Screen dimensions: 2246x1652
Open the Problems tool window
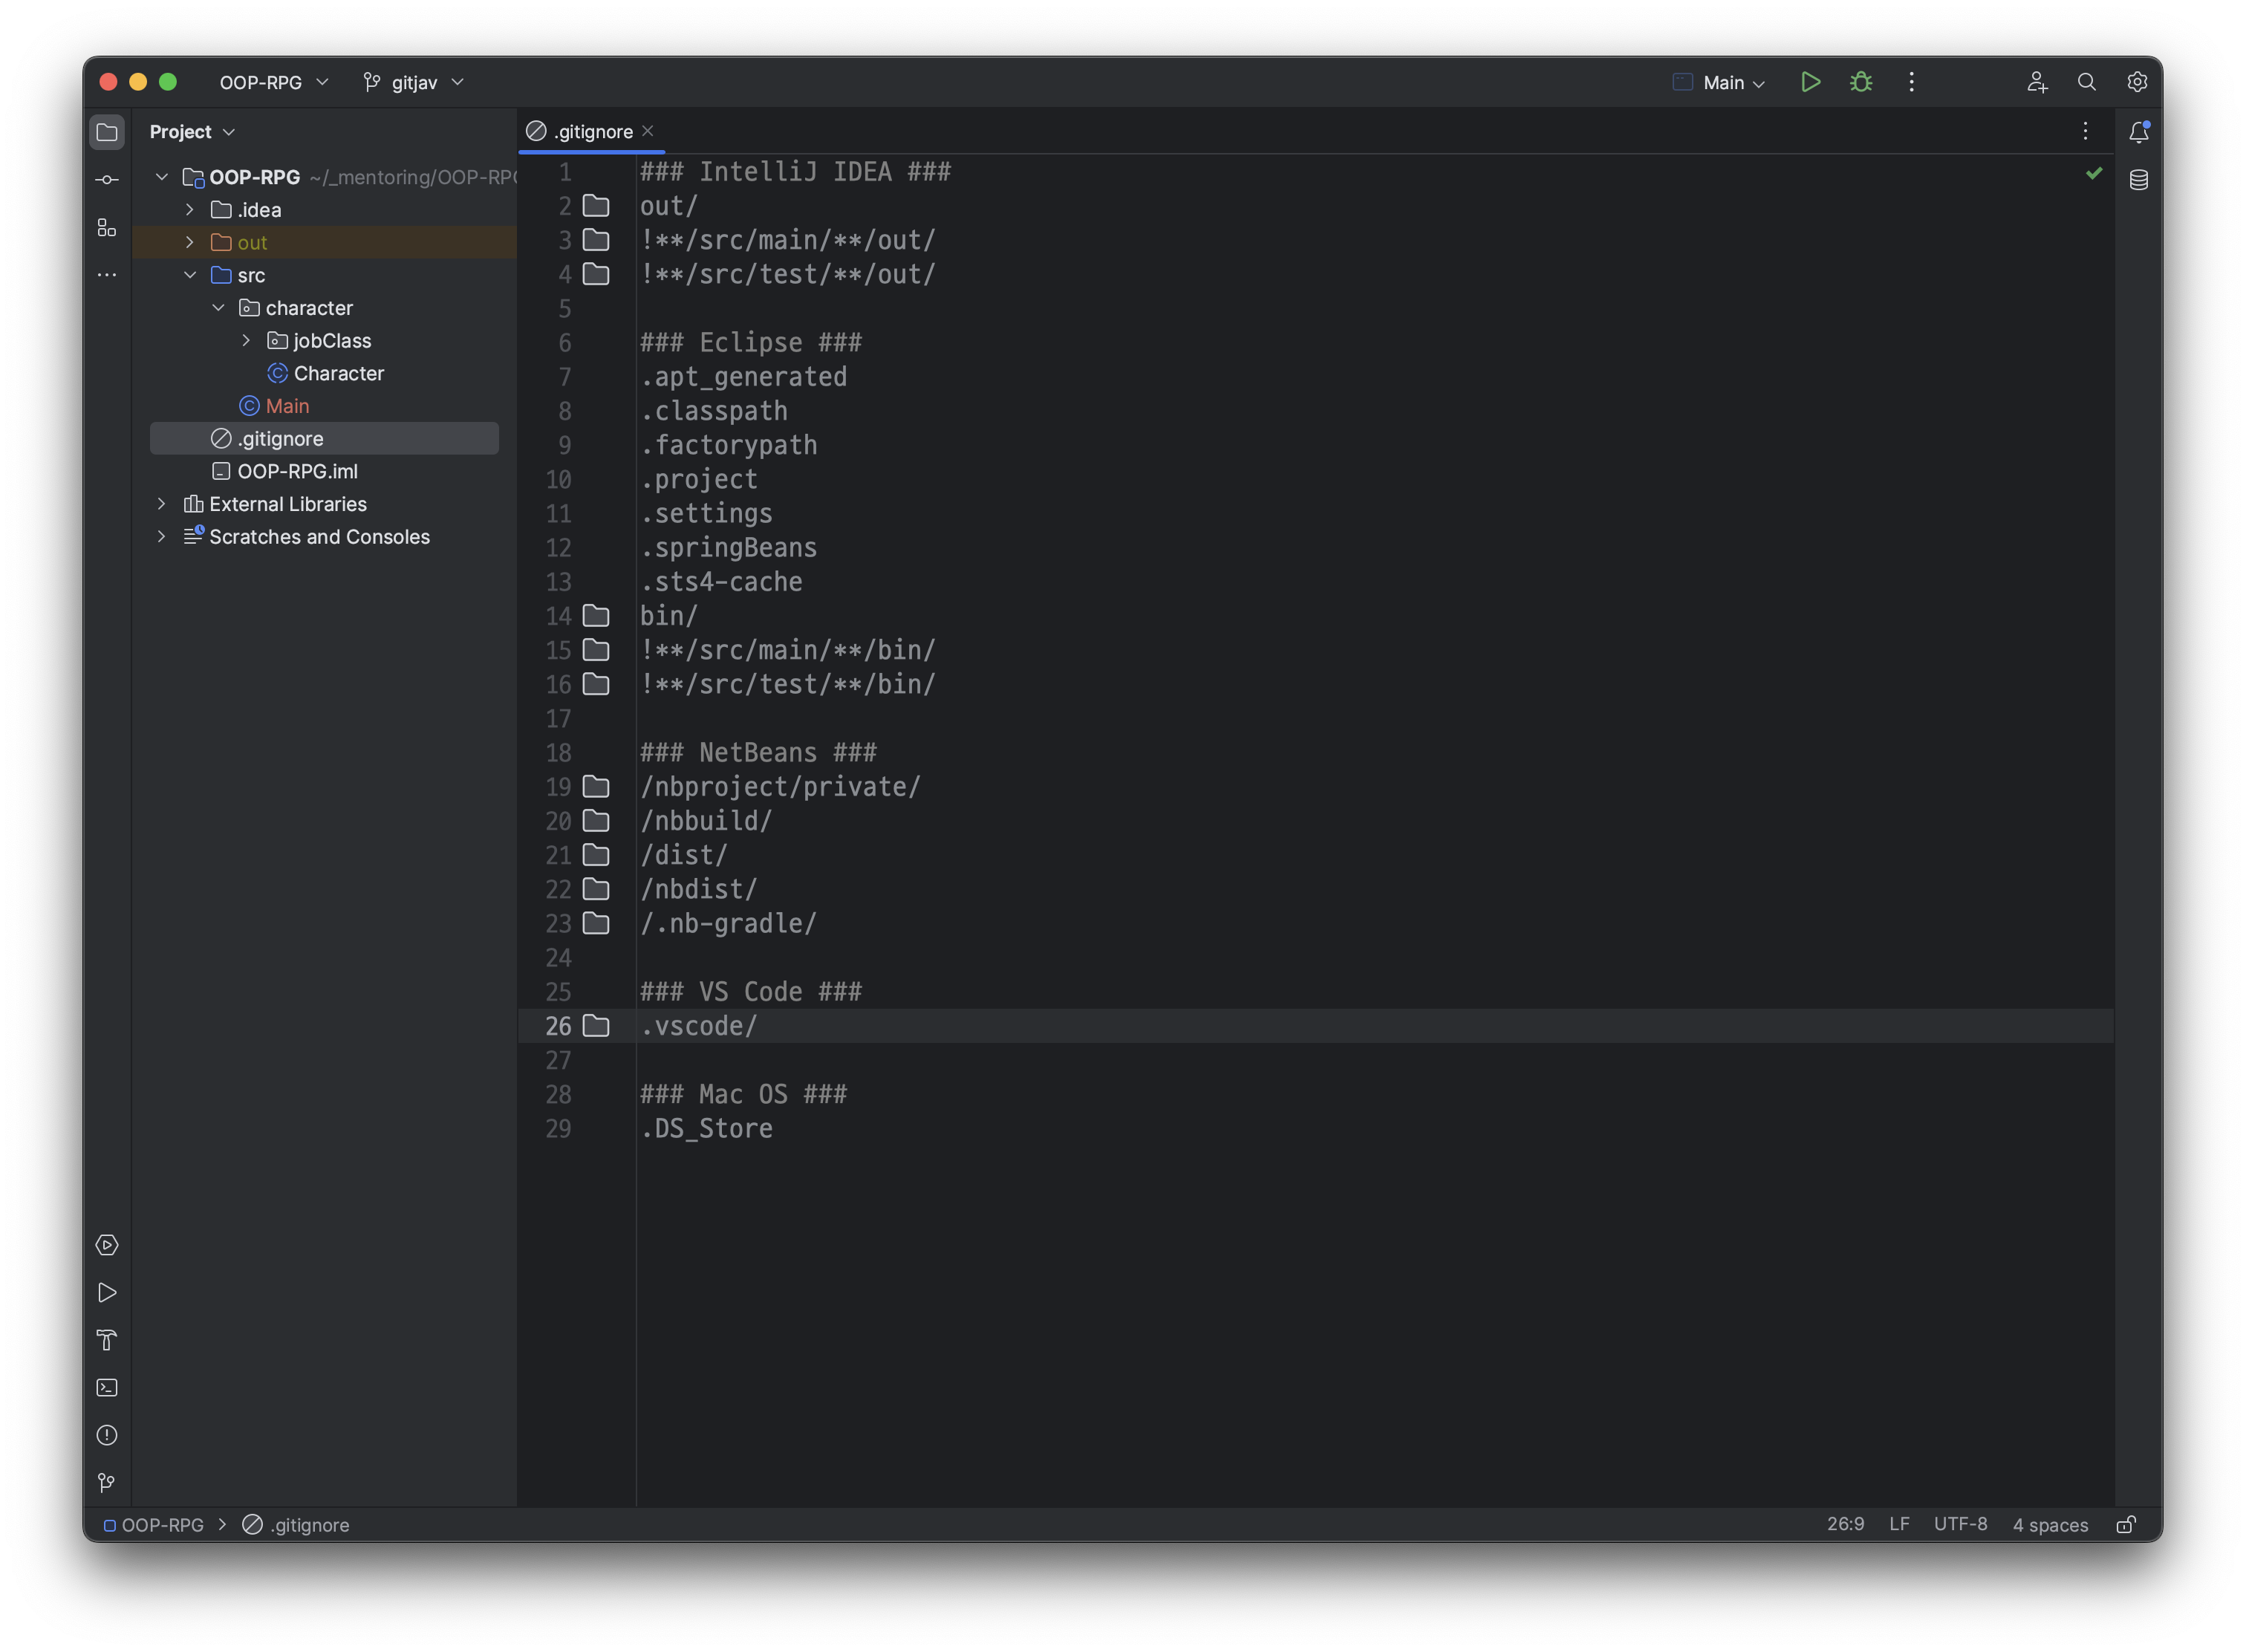[x=107, y=1435]
